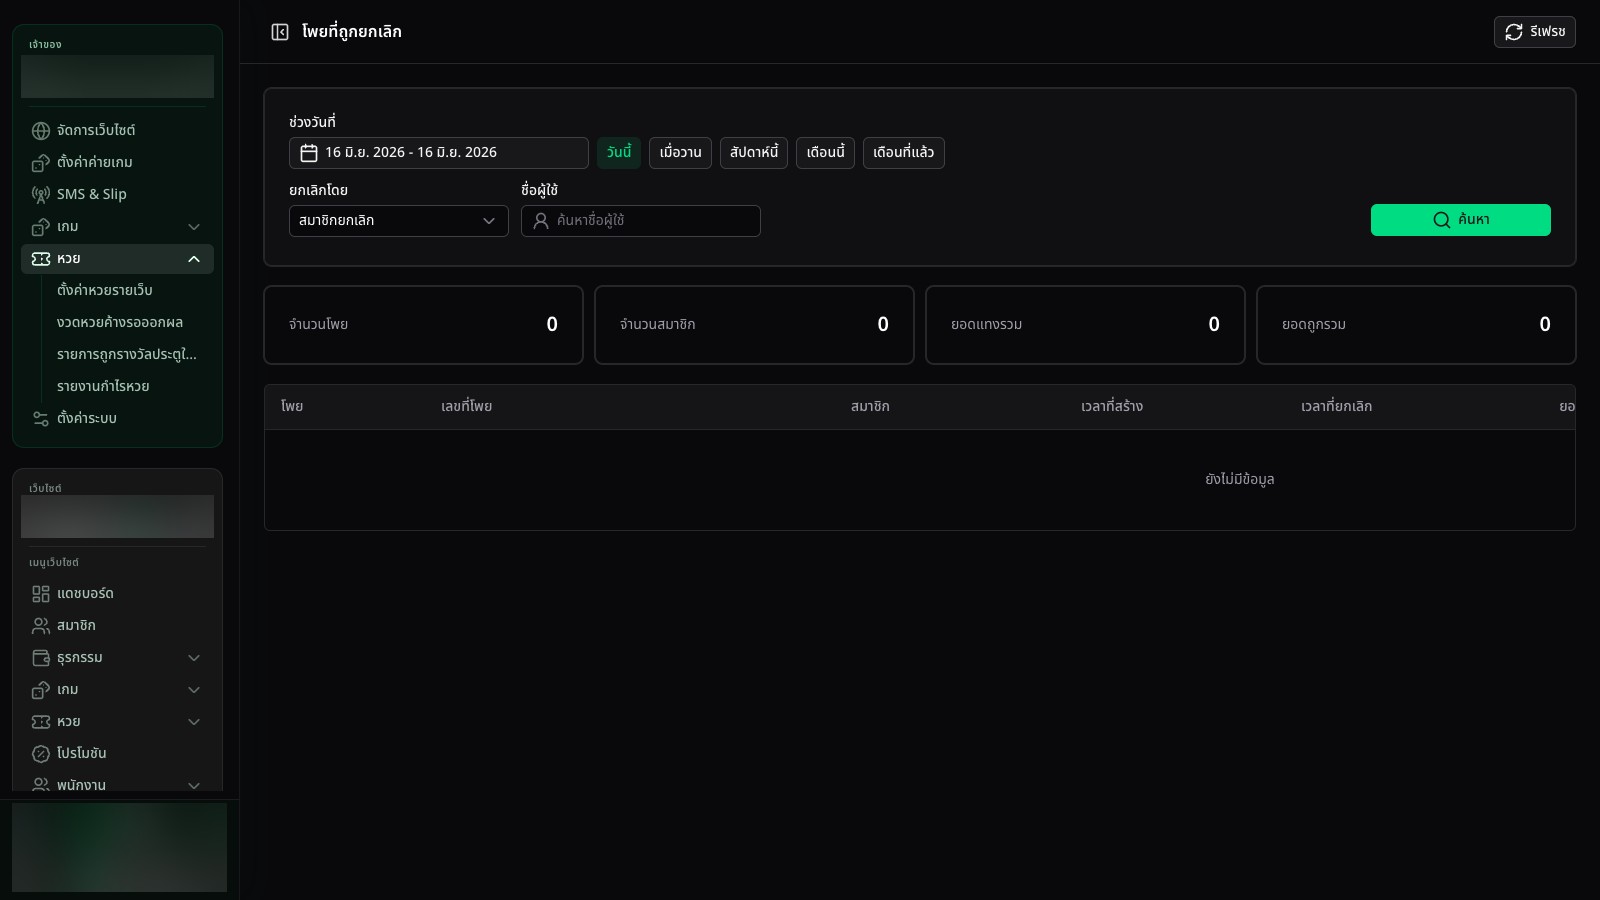Click the SMS & Slip antenna icon
Screen dimensions: 1600x900
[x=41, y=195]
